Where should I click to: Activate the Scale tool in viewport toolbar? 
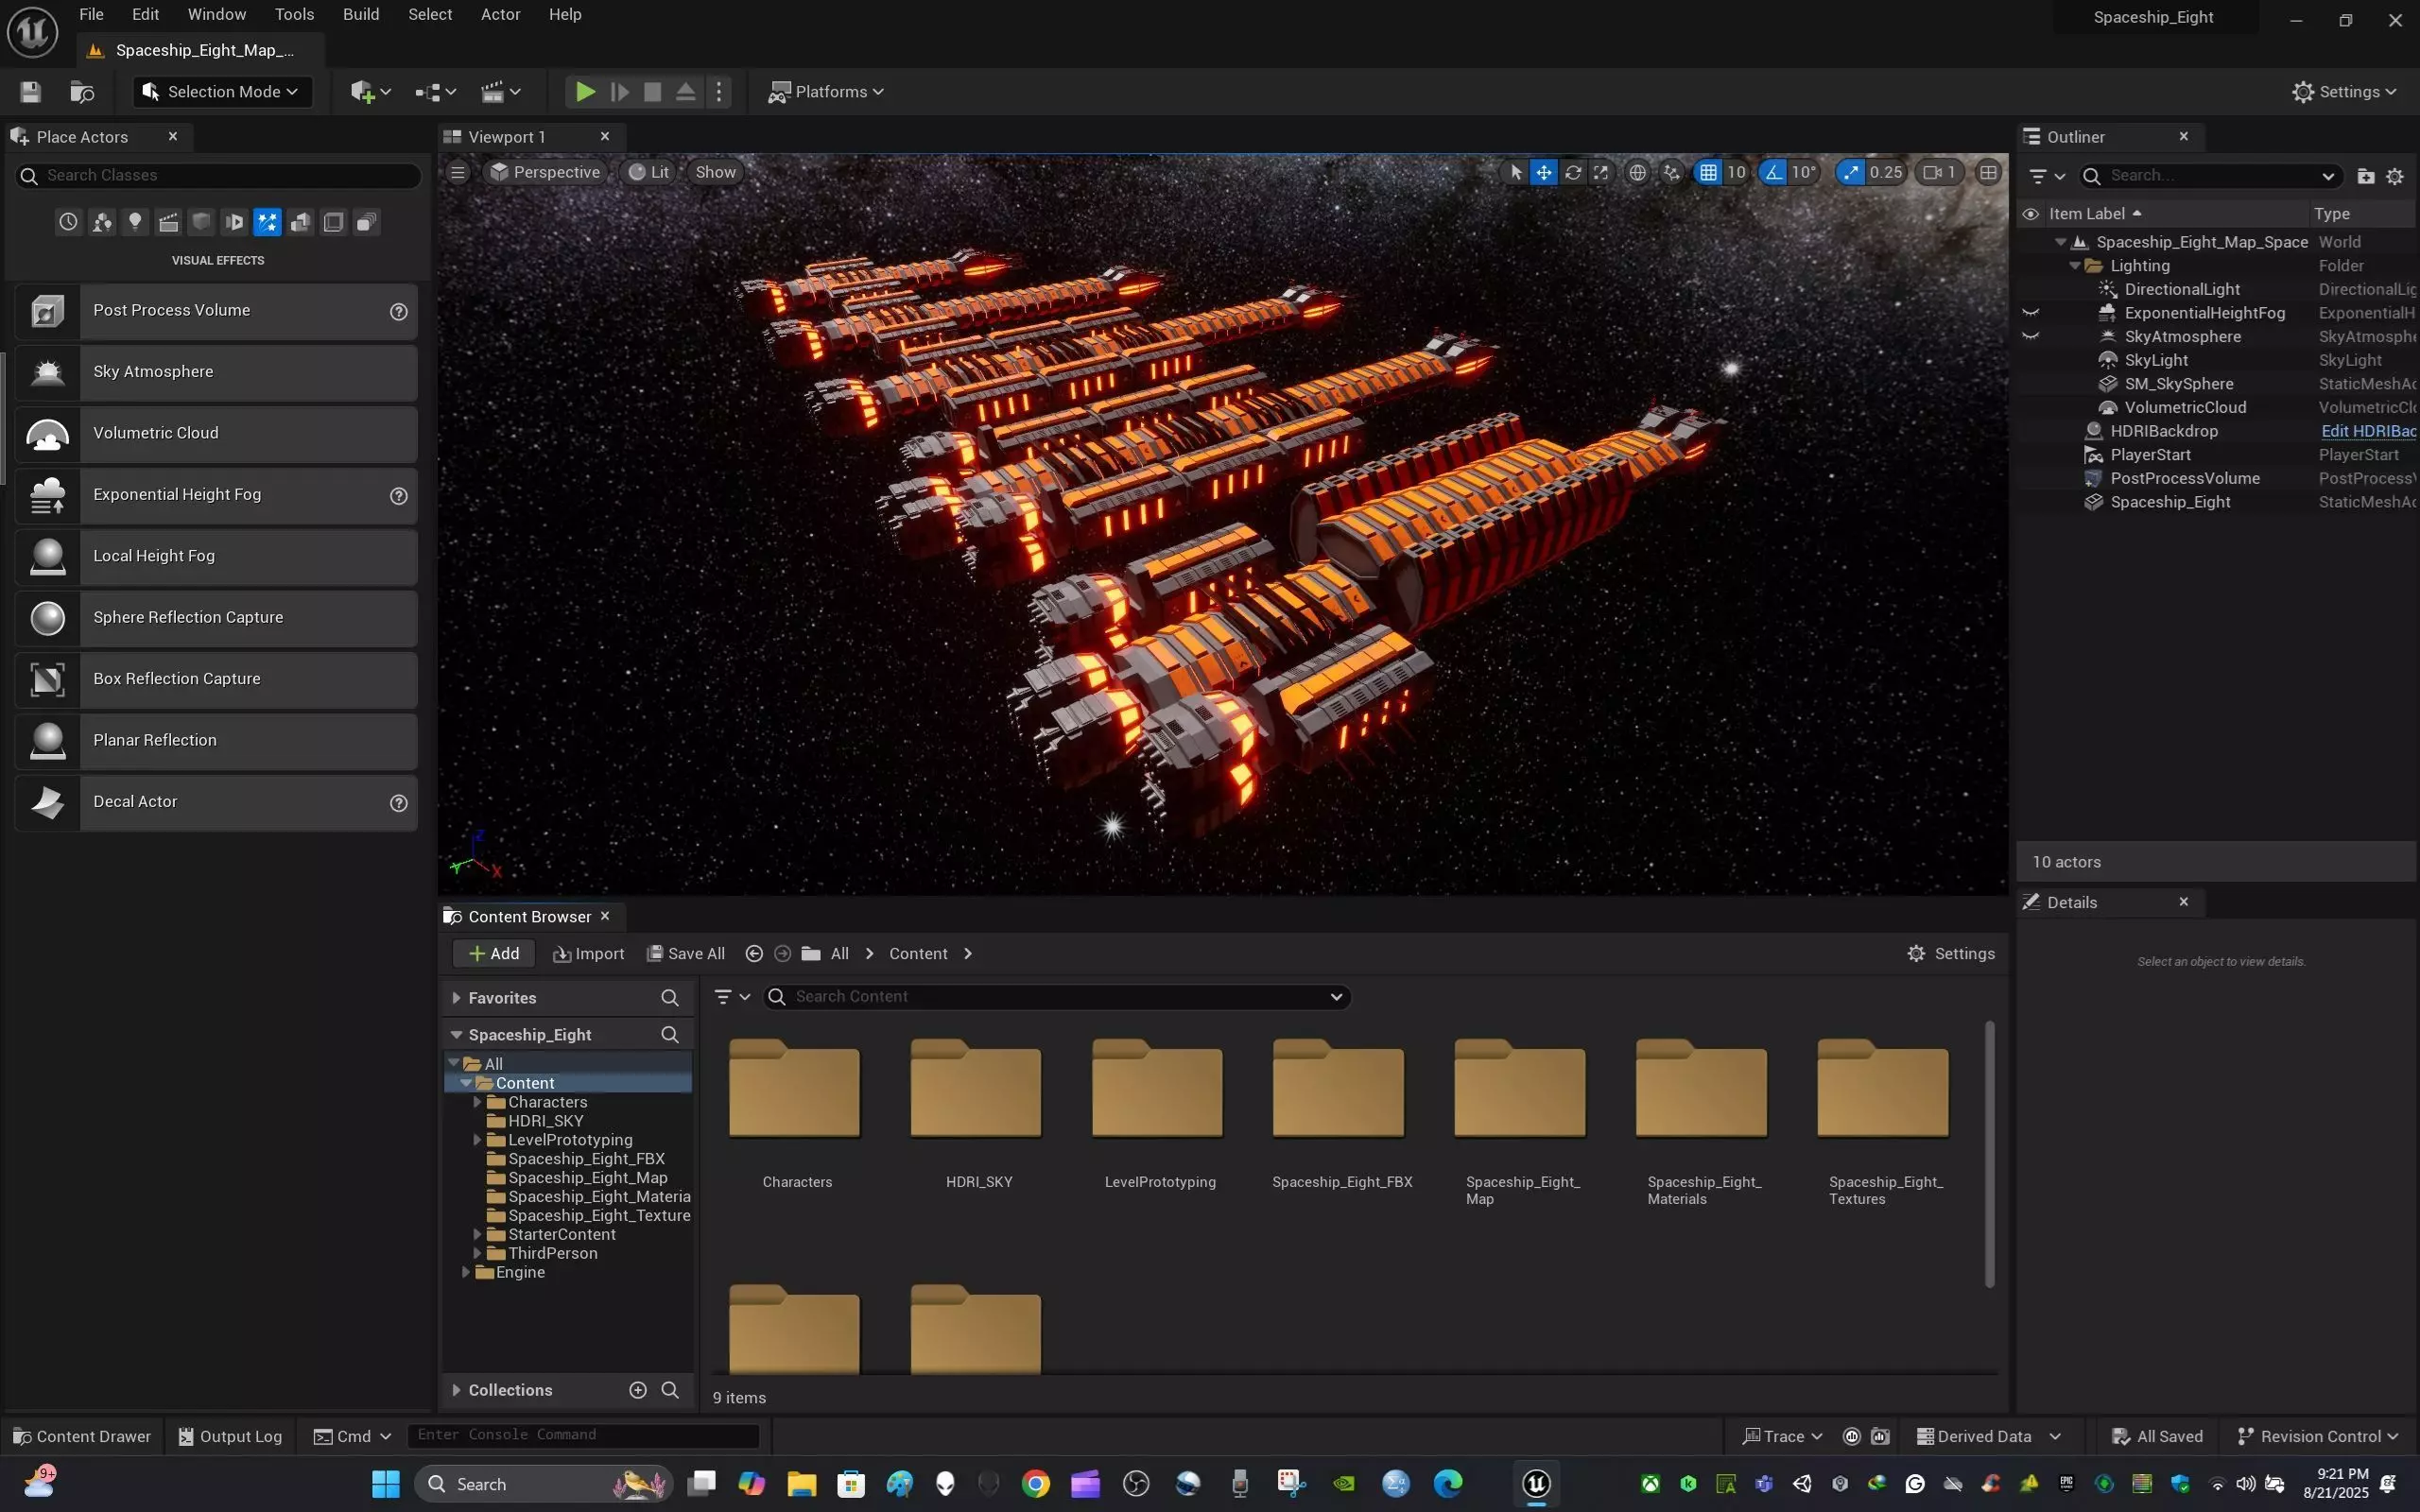[x=1601, y=172]
